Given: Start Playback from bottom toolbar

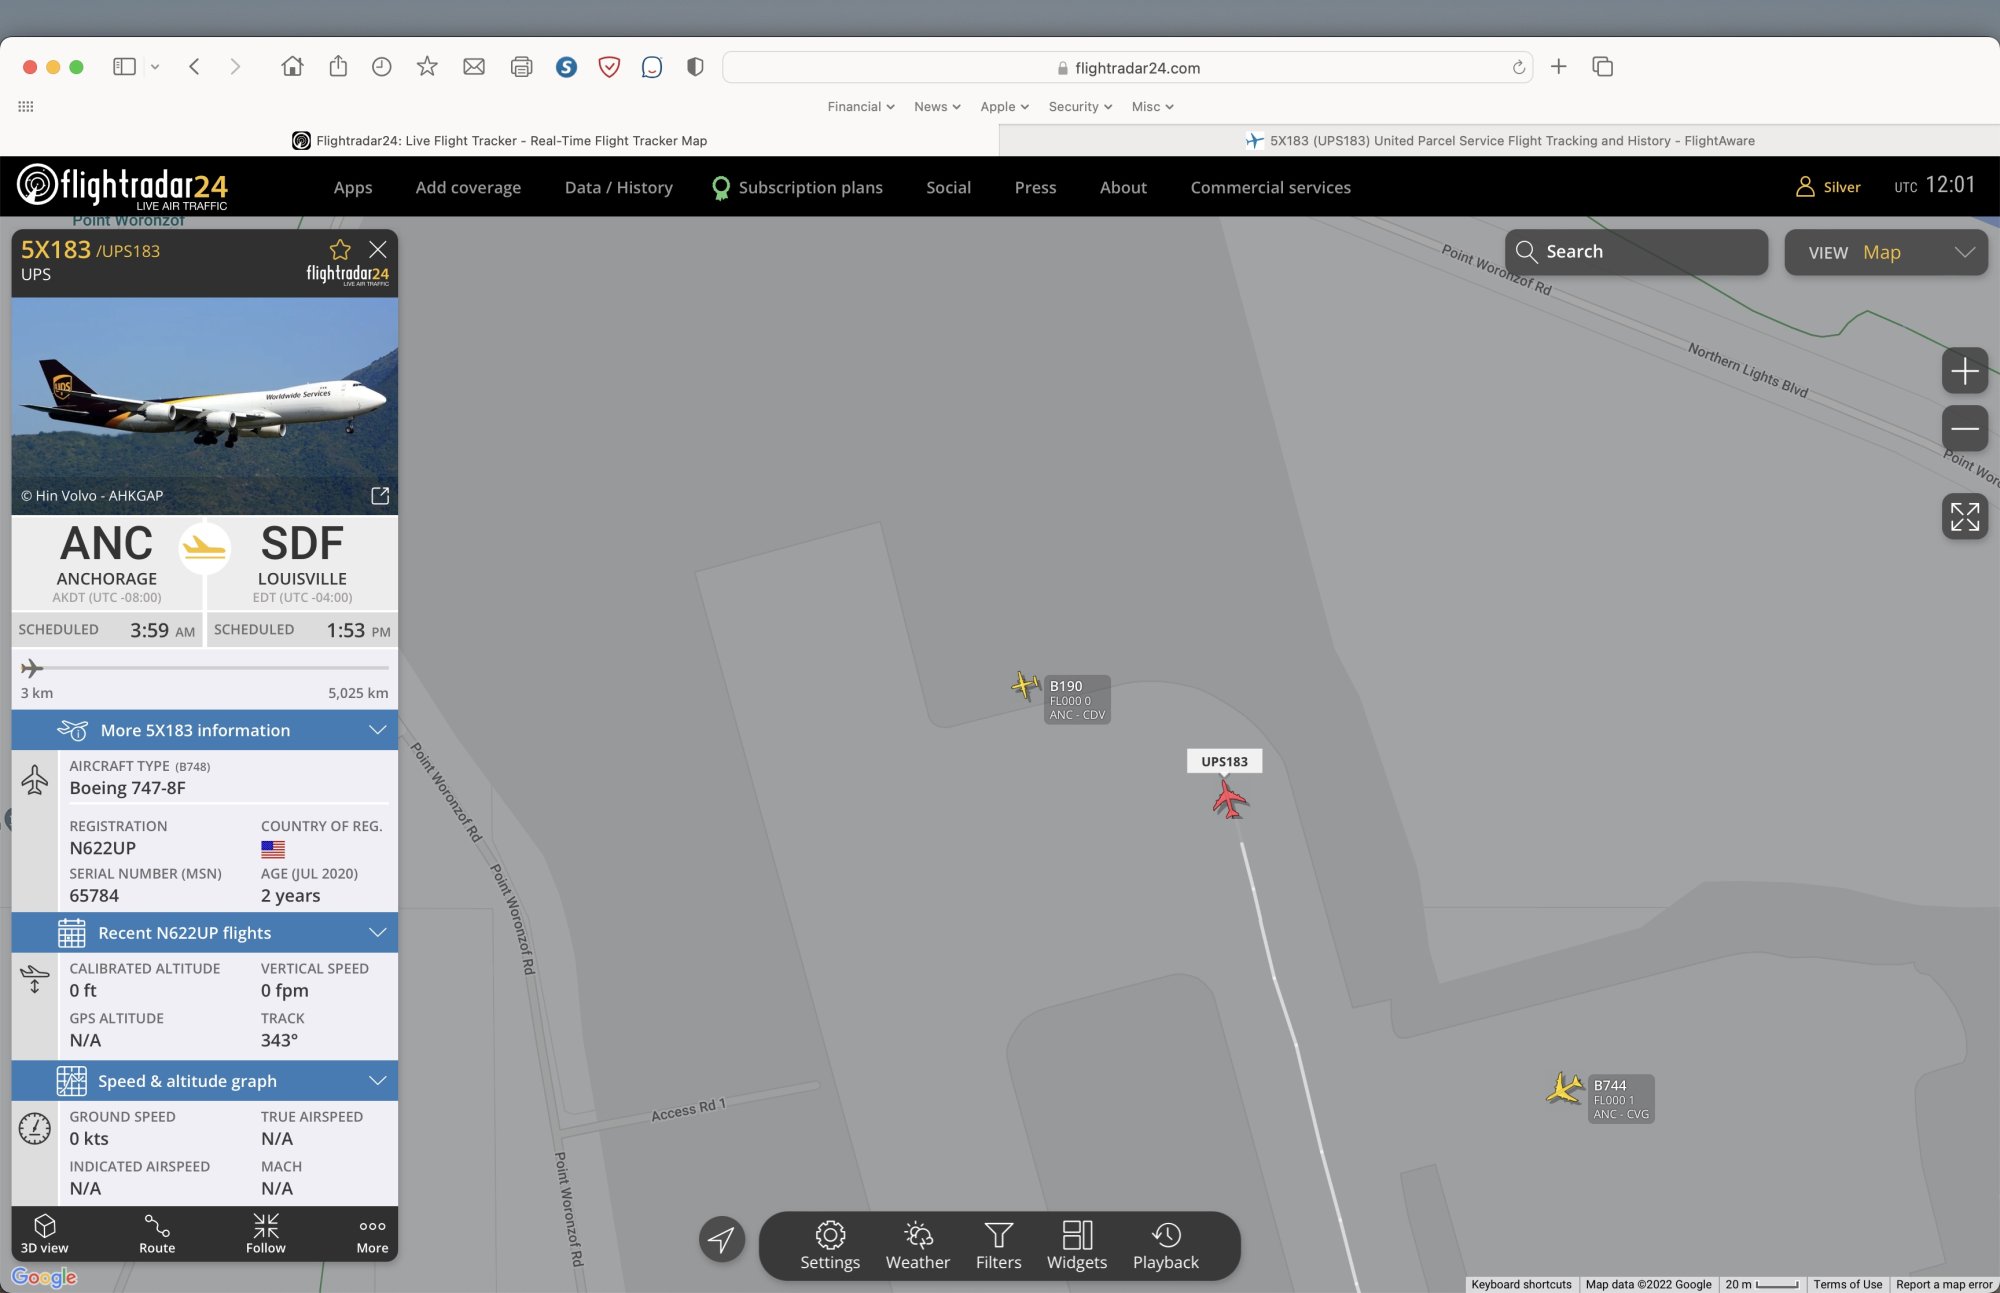Looking at the screenshot, I should (1165, 1245).
